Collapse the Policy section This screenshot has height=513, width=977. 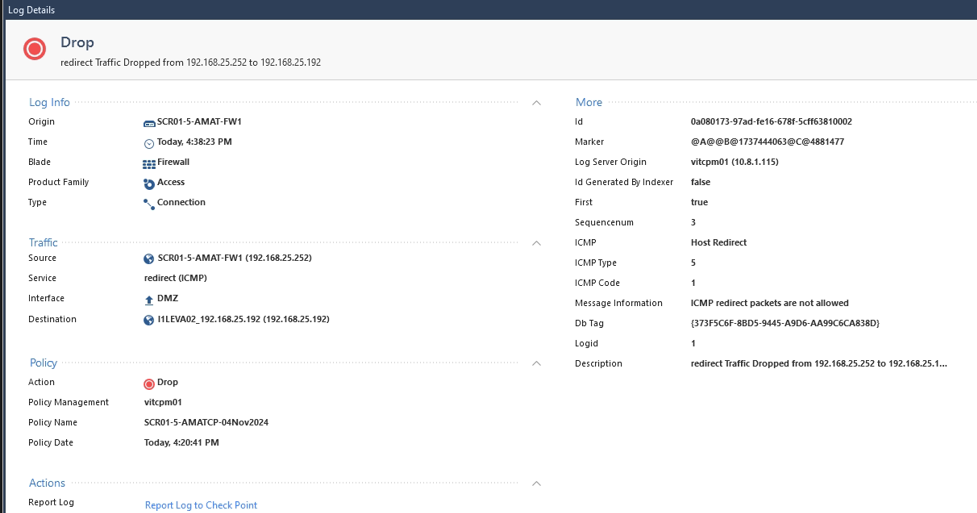coord(536,363)
